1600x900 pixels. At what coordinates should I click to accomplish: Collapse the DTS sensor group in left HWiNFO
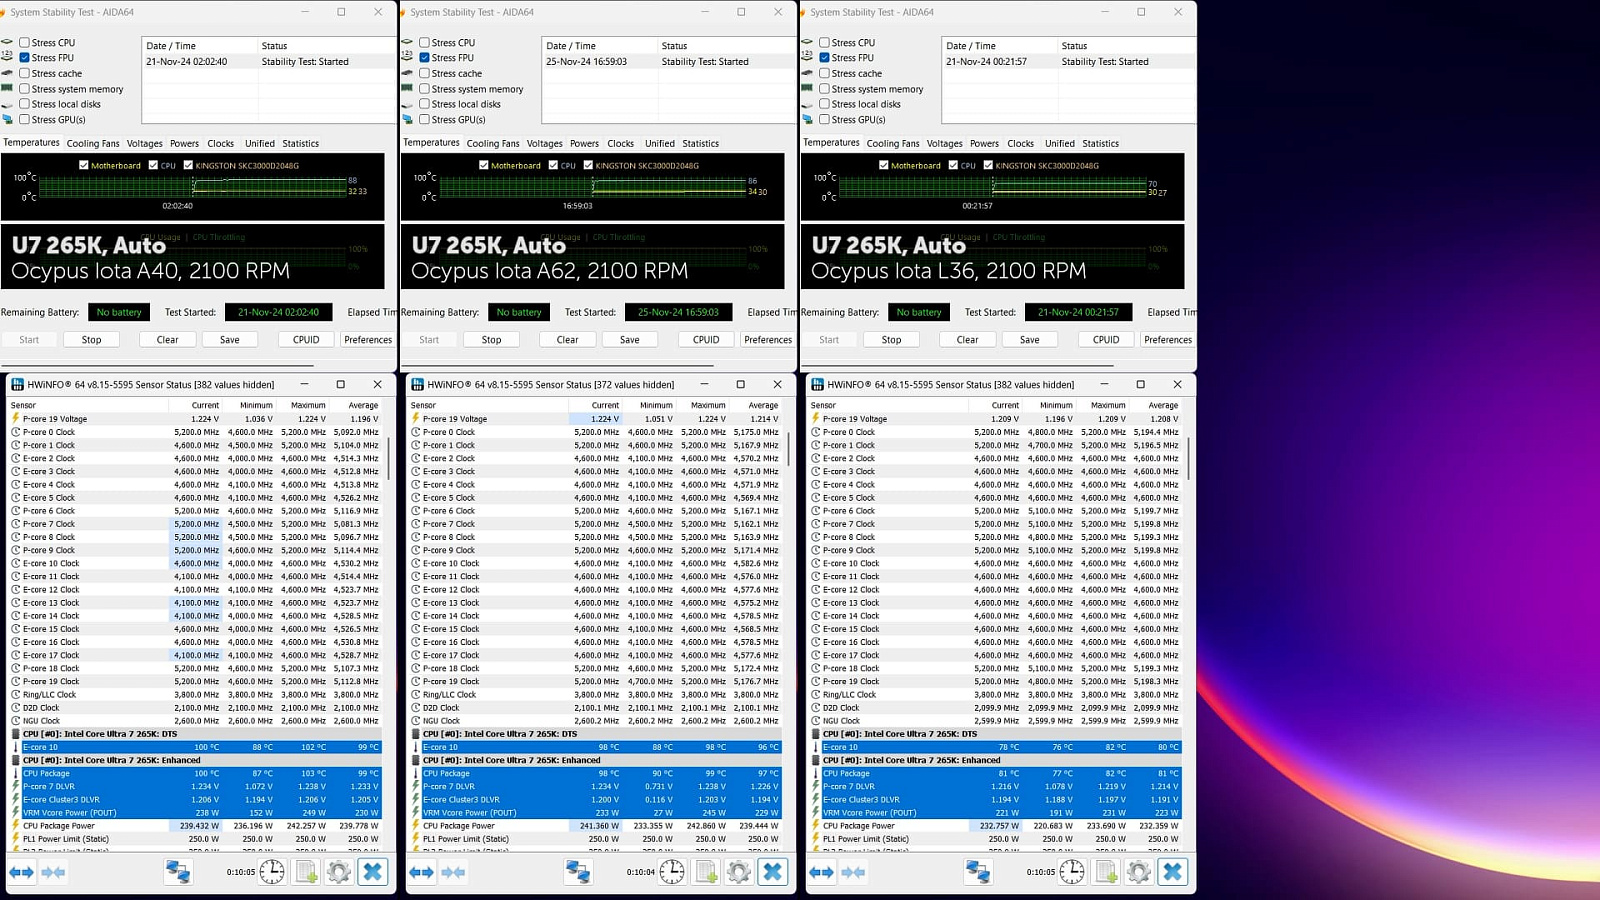(x=16, y=734)
